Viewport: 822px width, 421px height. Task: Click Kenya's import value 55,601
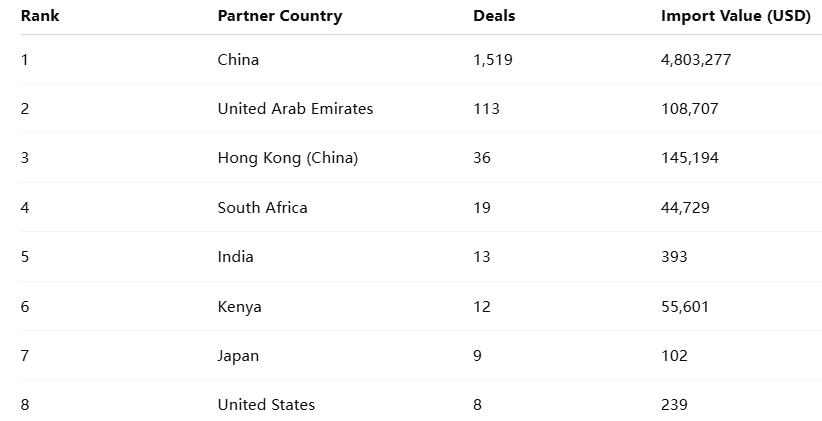[684, 307]
